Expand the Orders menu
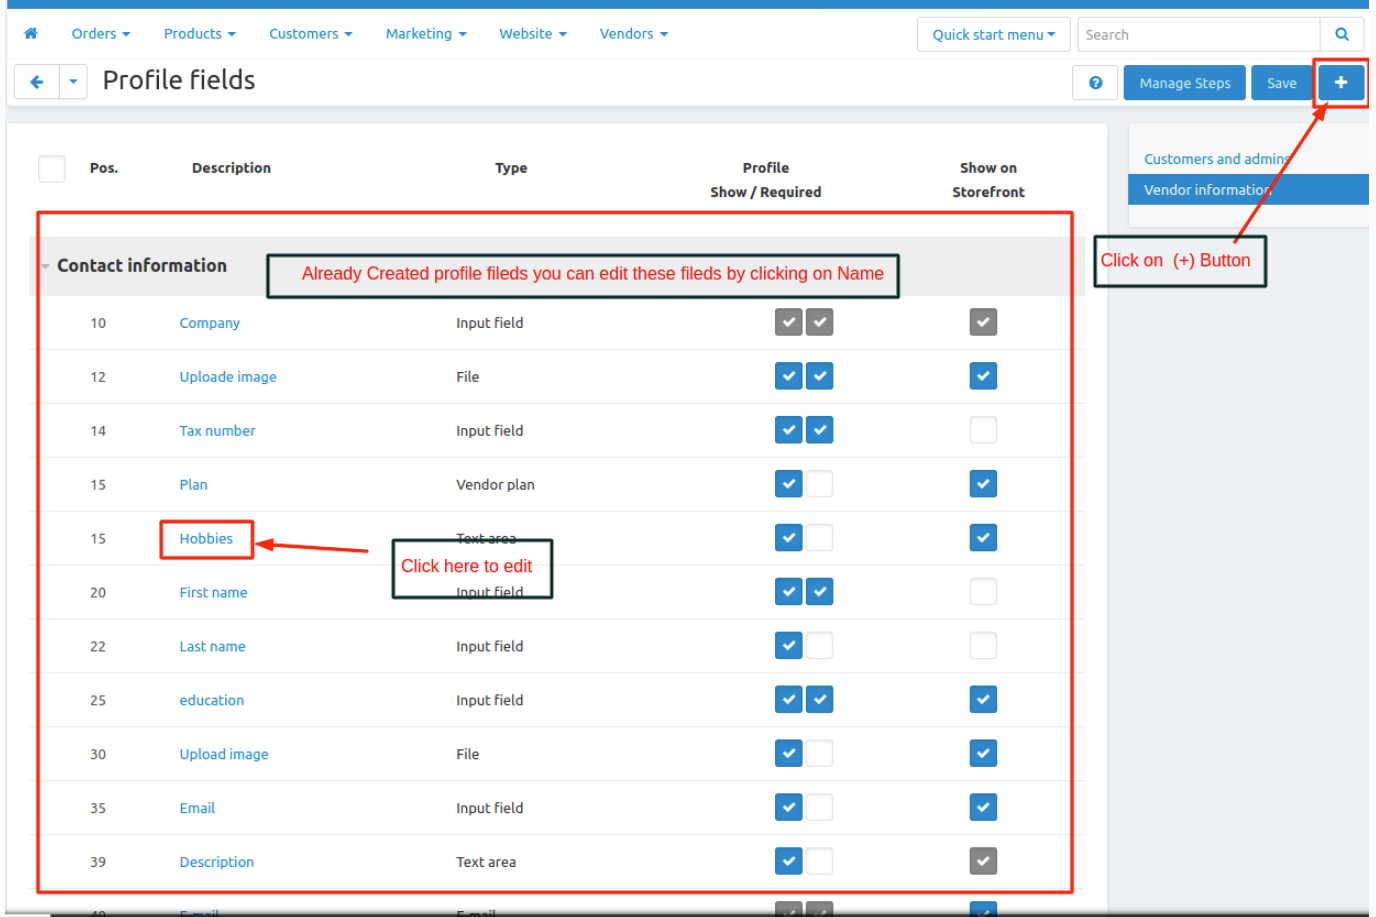The width and height of the screenshot is (1376, 917). pos(100,34)
